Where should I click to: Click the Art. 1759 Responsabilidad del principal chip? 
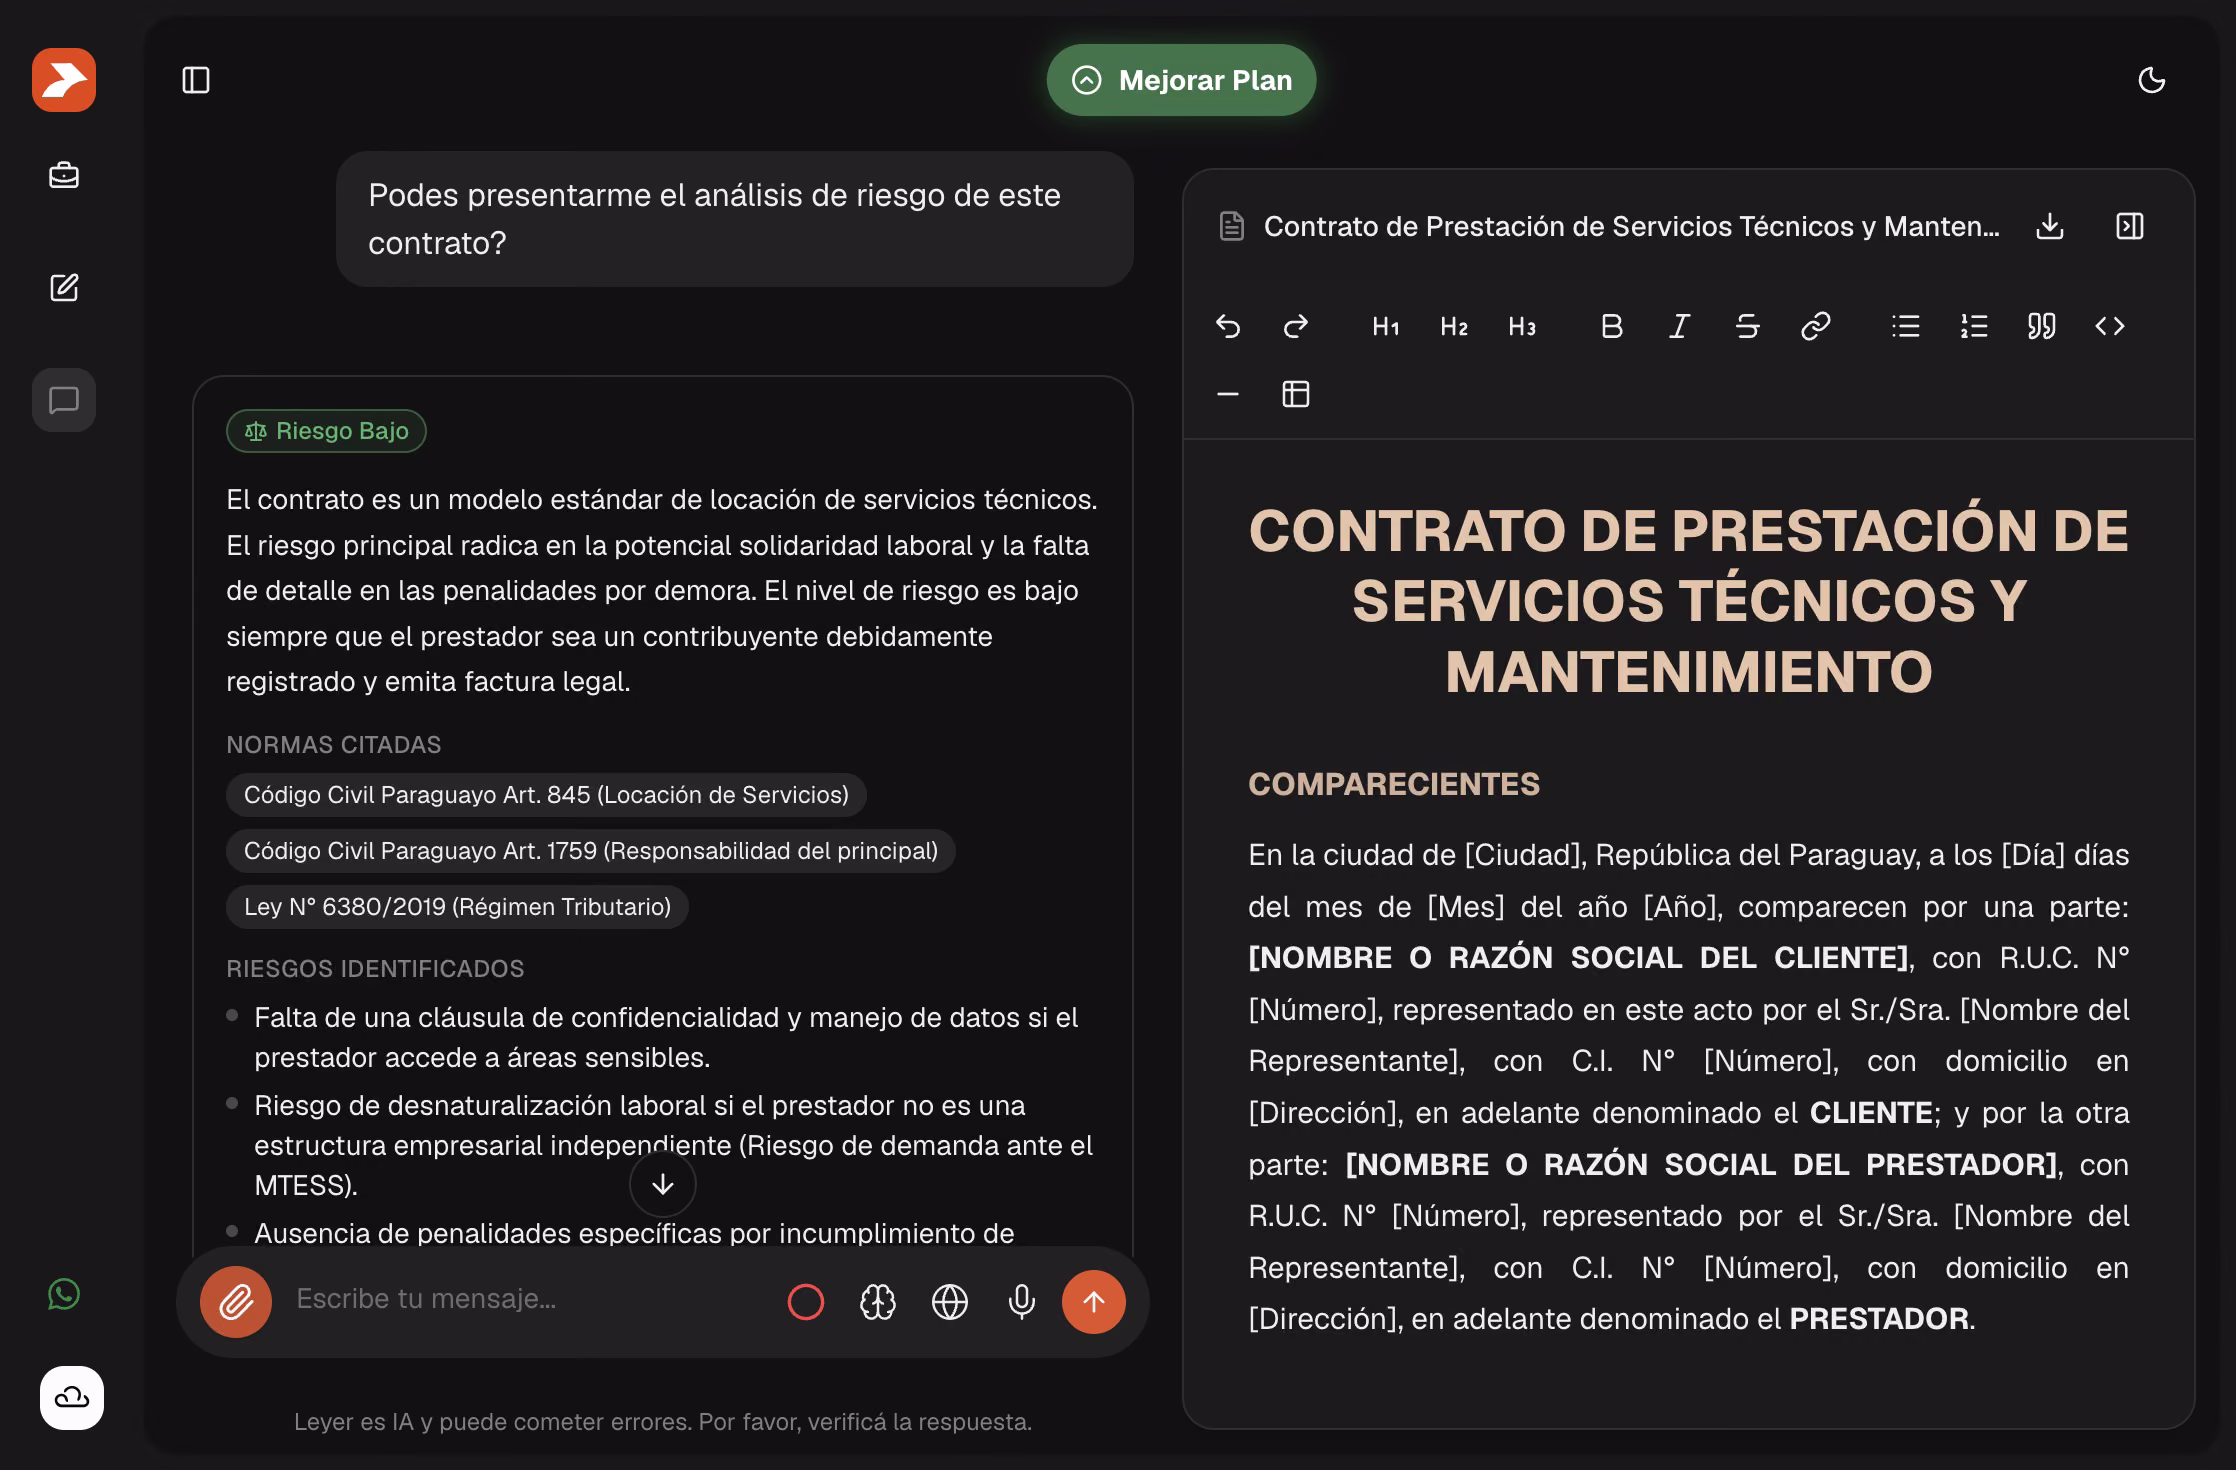pos(591,851)
